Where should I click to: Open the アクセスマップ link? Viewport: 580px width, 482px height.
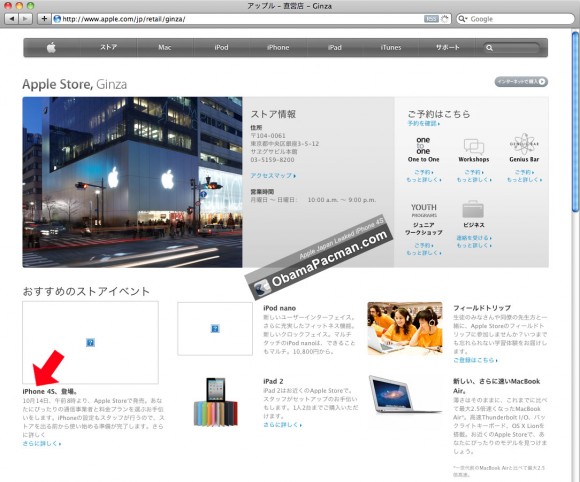[x=273, y=175]
